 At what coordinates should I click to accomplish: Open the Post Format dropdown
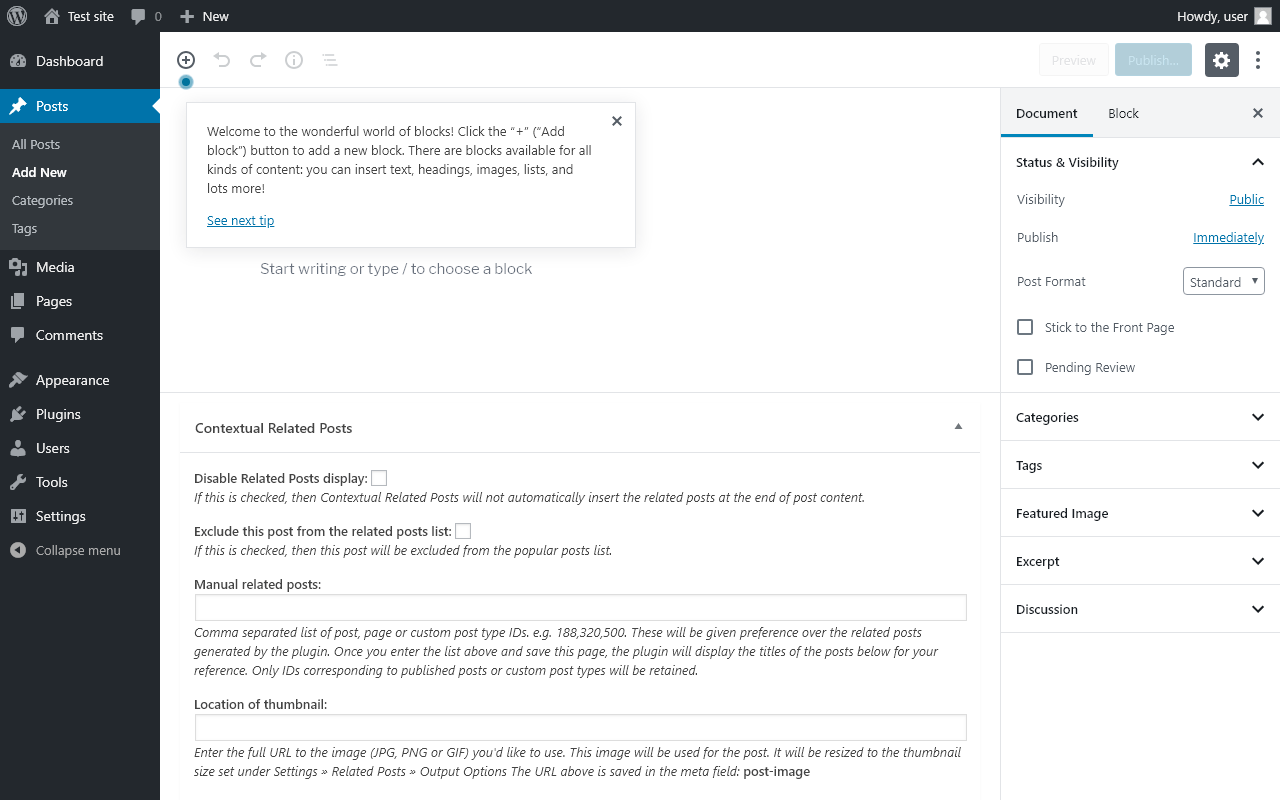coord(1223,282)
